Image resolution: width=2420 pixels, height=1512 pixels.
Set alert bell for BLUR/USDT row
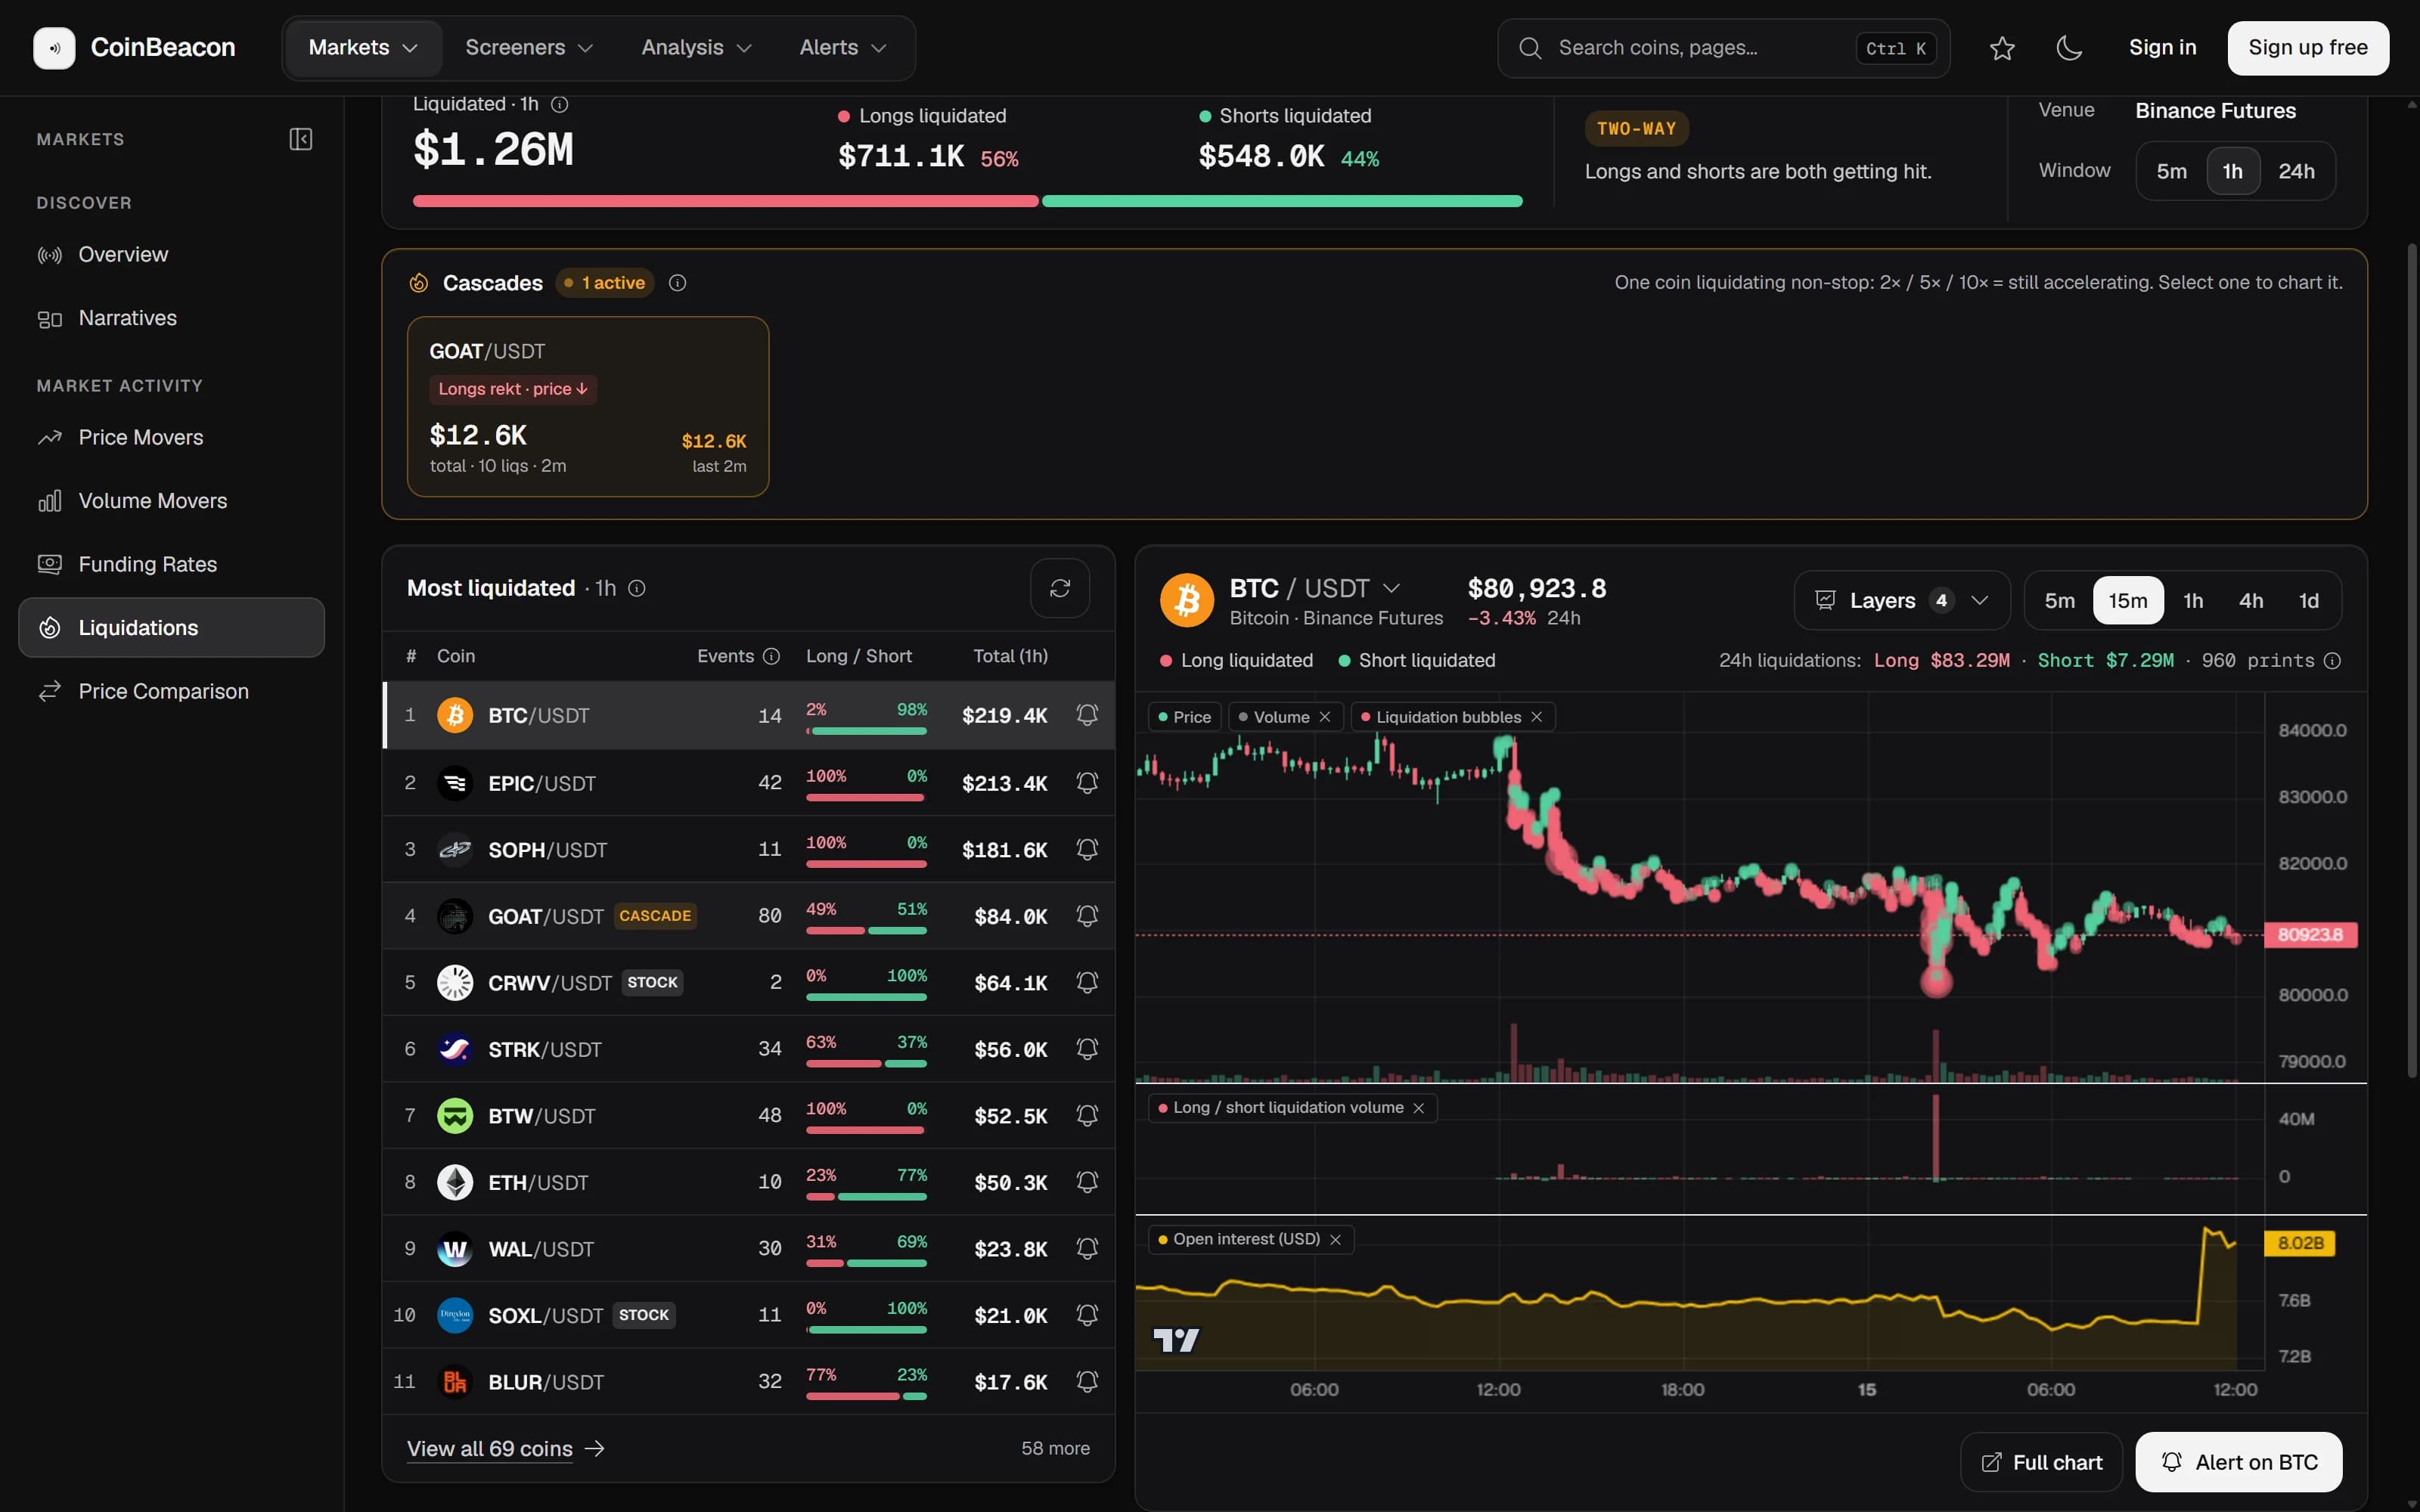pos(1087,1382)
